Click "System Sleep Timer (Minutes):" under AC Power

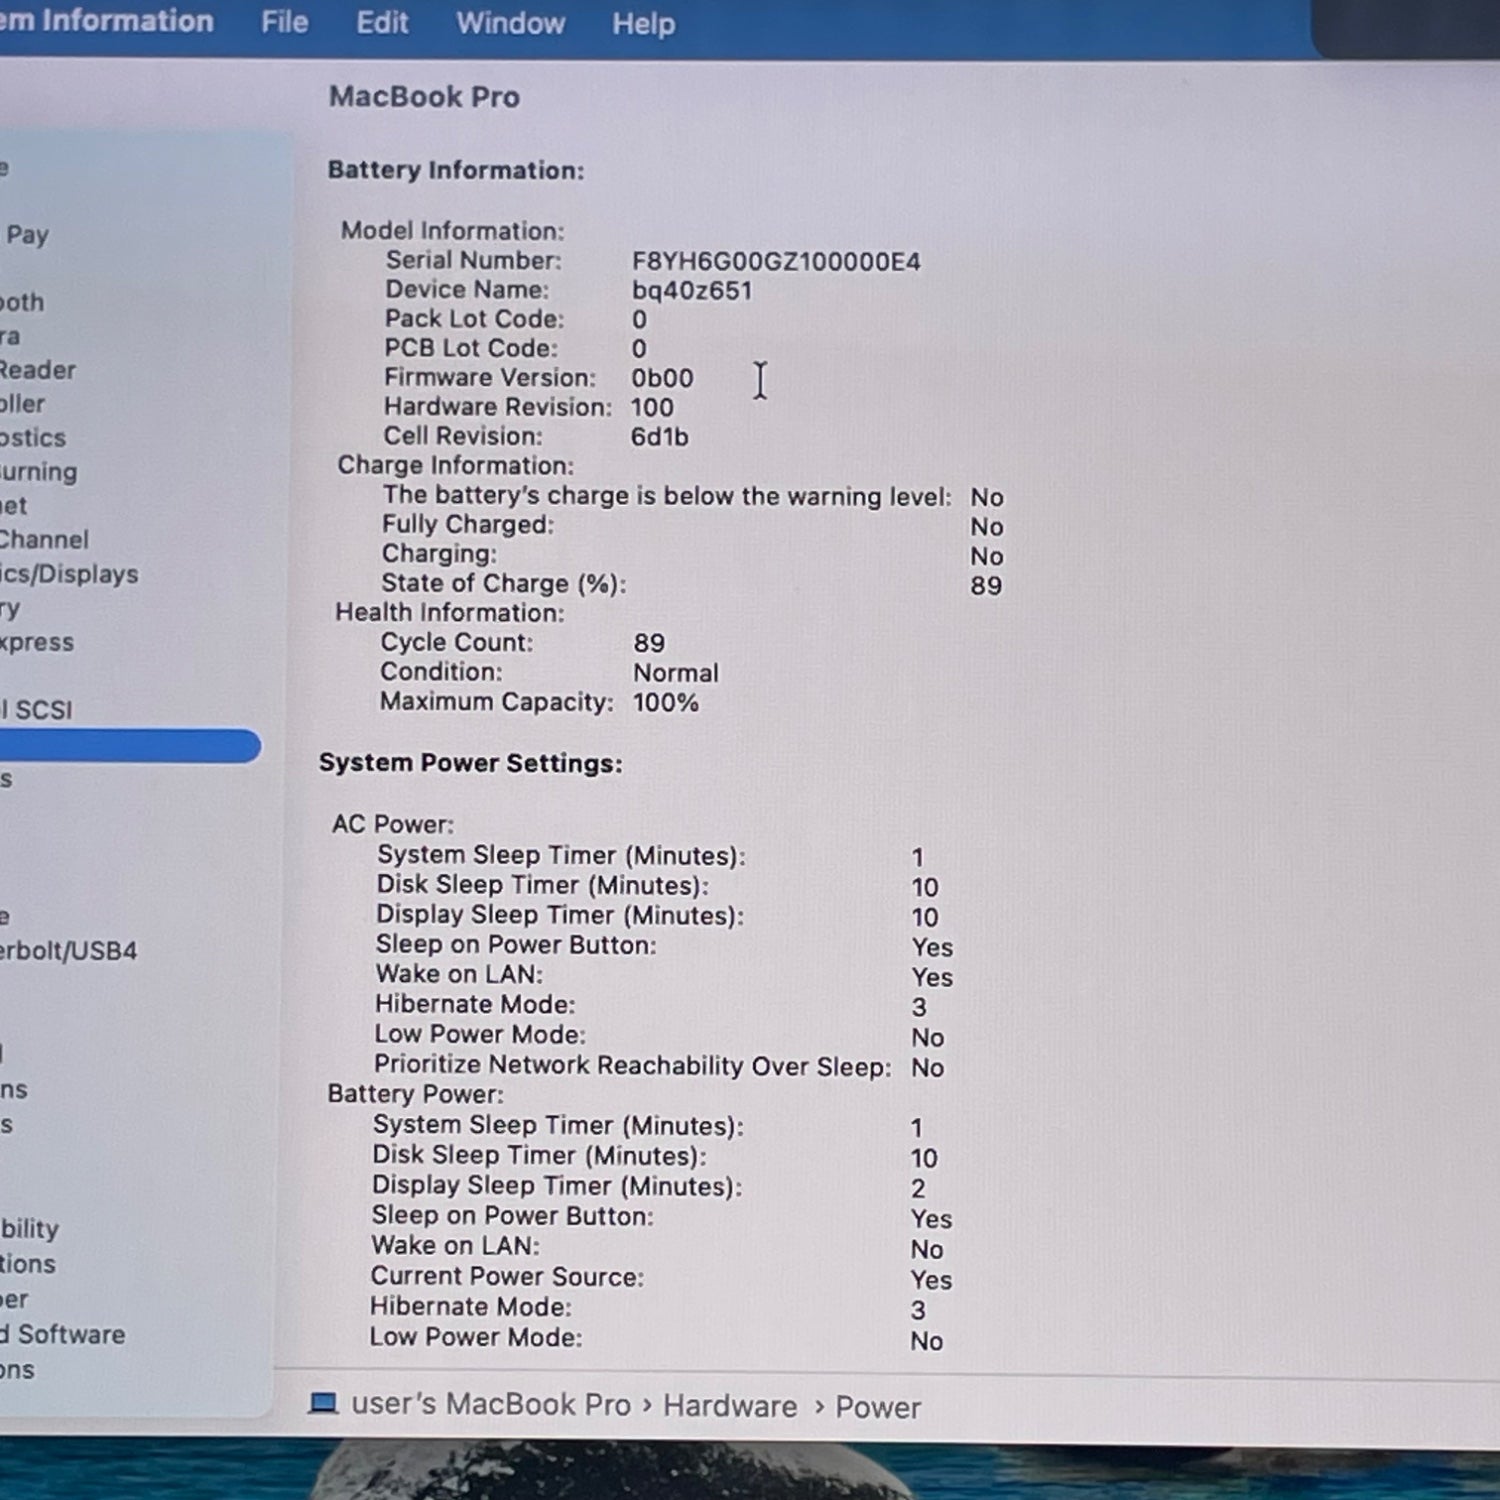(561, 856)
